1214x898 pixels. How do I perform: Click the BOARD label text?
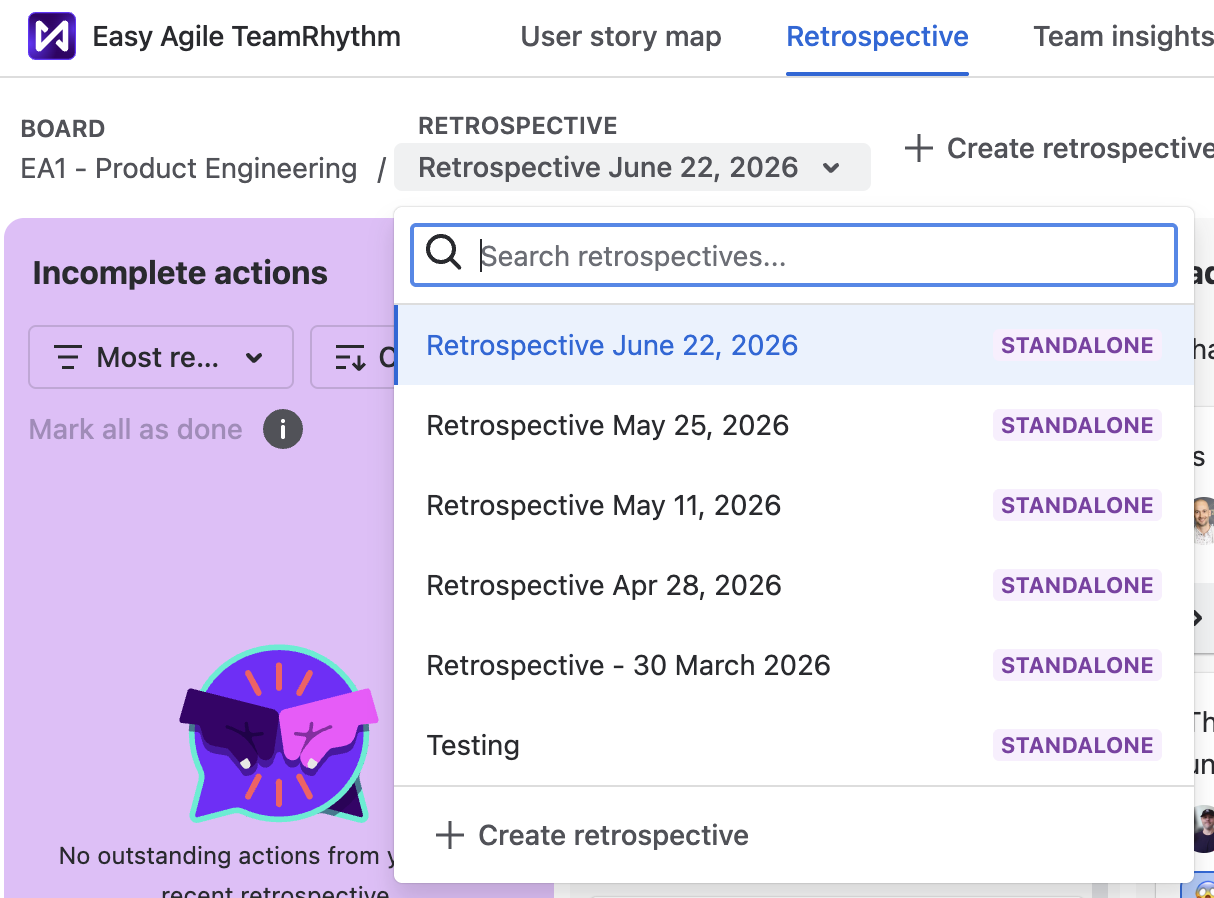[x=63, y=129]
